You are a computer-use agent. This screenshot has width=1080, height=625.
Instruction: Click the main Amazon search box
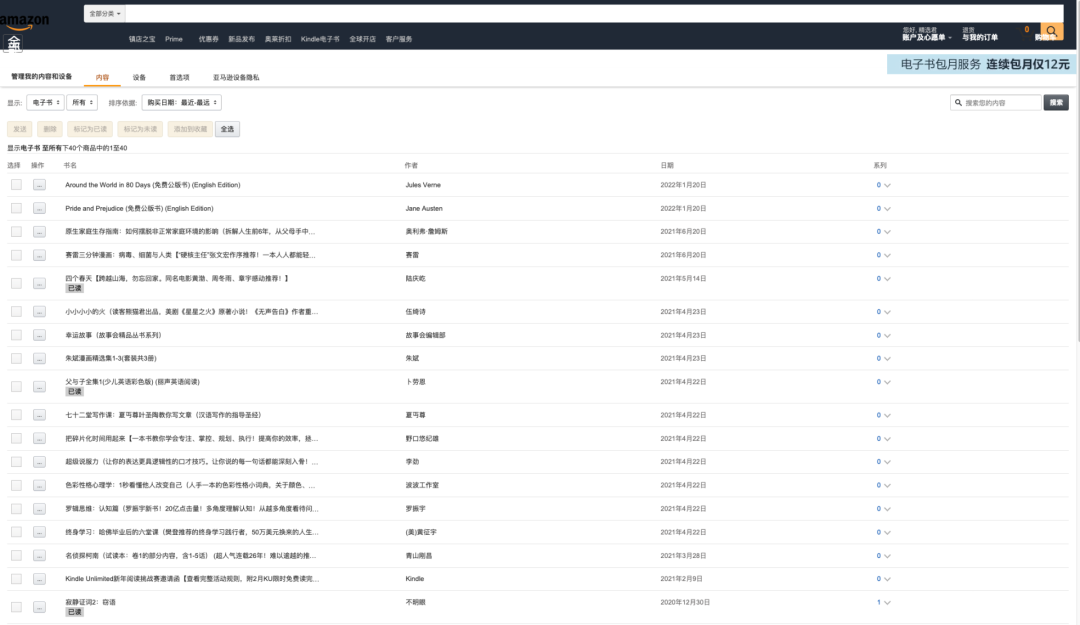point(594,14)
